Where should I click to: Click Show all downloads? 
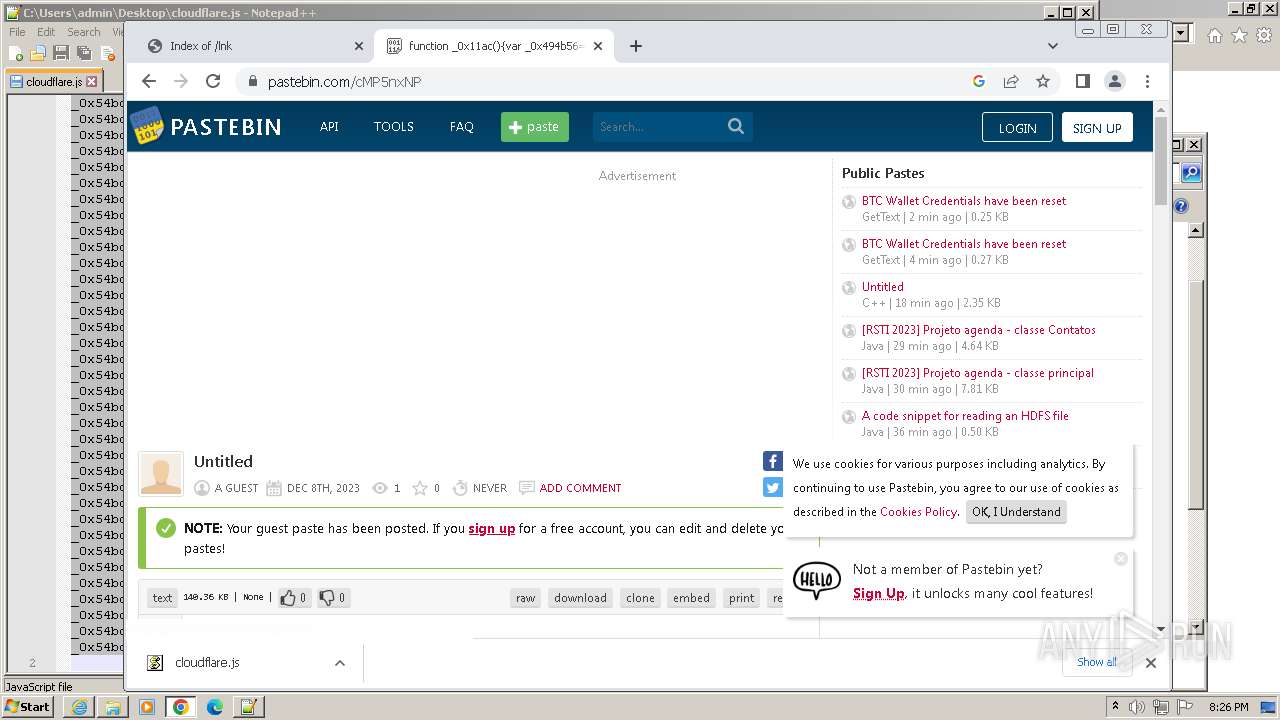(x=1097, y=662)
